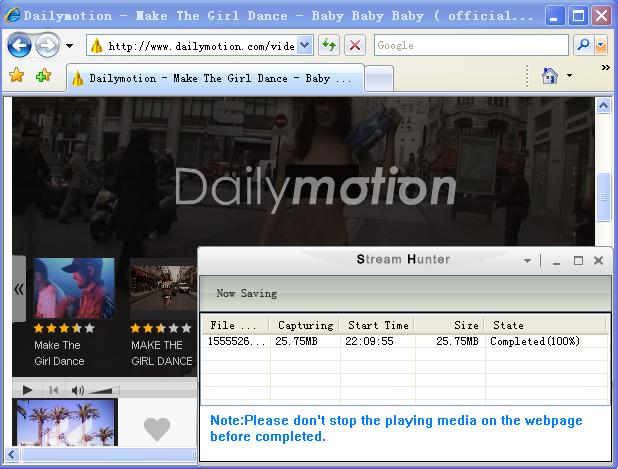Maximize the Stream Hunter window
618x469 pixels.
[x=578, y=261]
